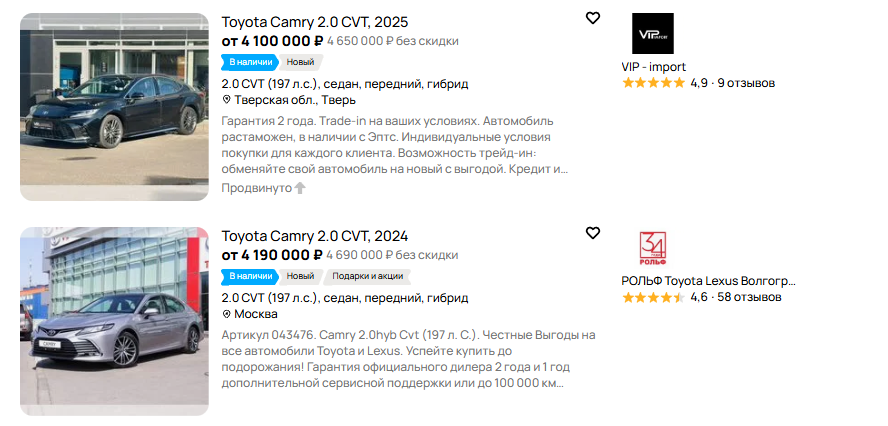Open the 9 отзывов reviews link
Screen dimensions: 888x426
coord(746,83)
